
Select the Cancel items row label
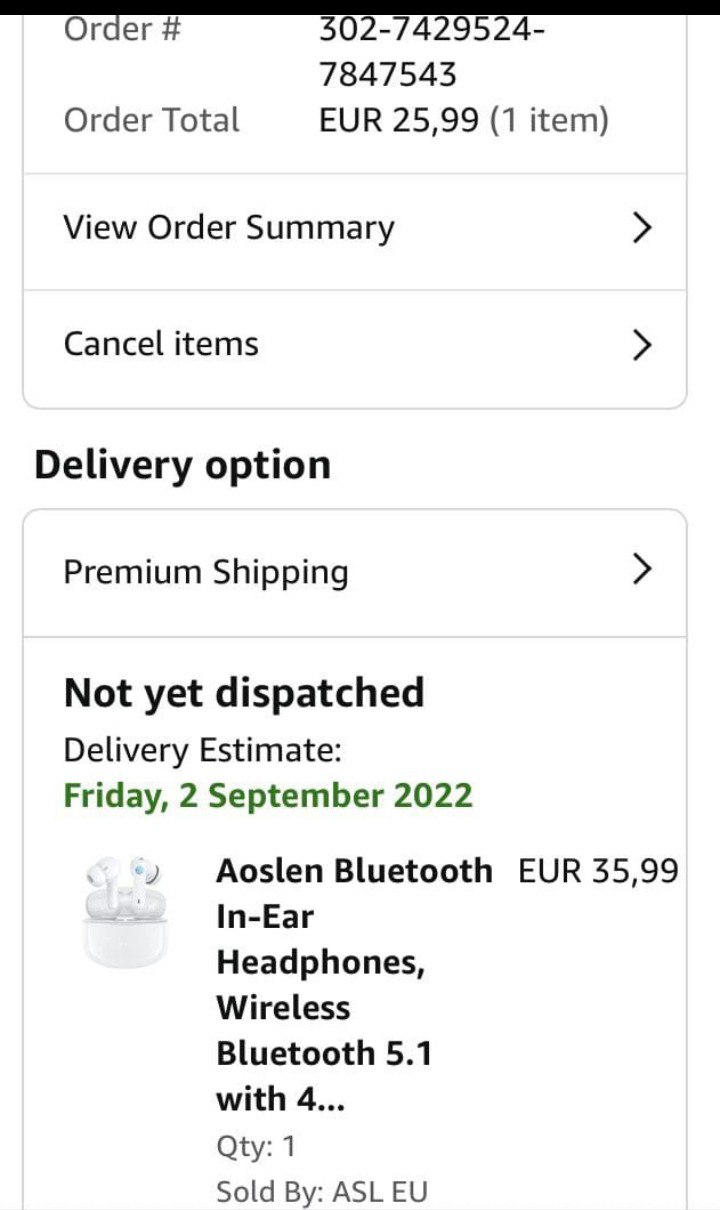point(161,344)
